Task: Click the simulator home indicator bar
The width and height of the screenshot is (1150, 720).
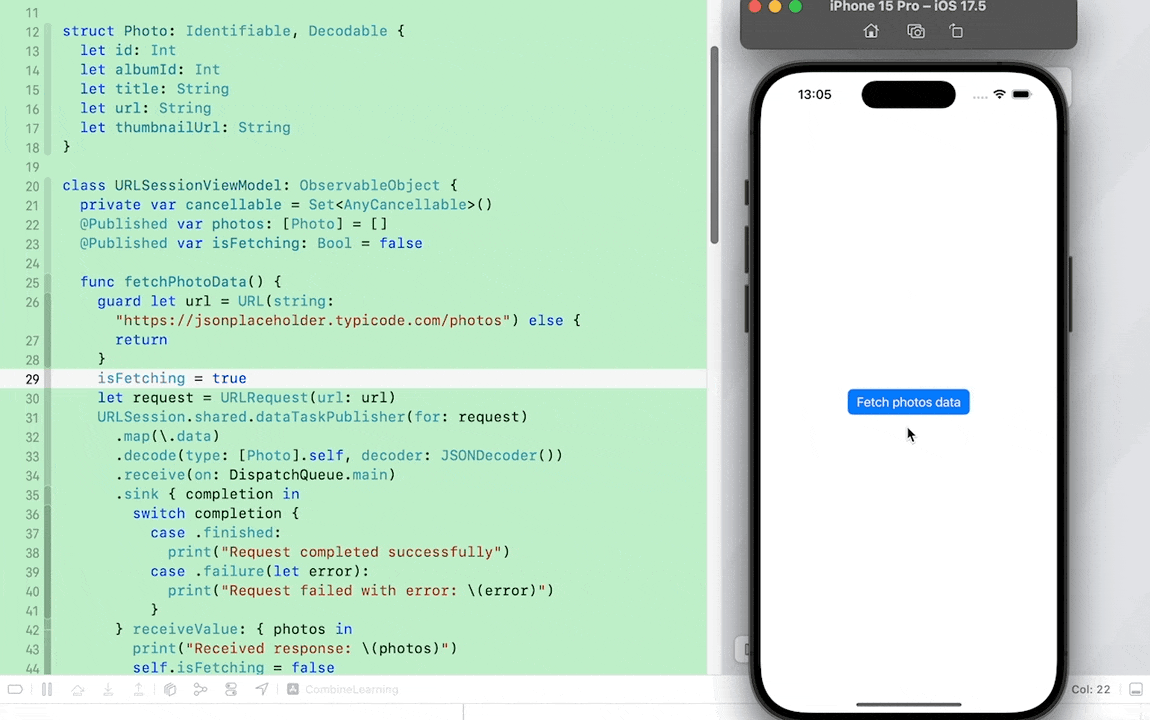Action: [x=908, y=705]
